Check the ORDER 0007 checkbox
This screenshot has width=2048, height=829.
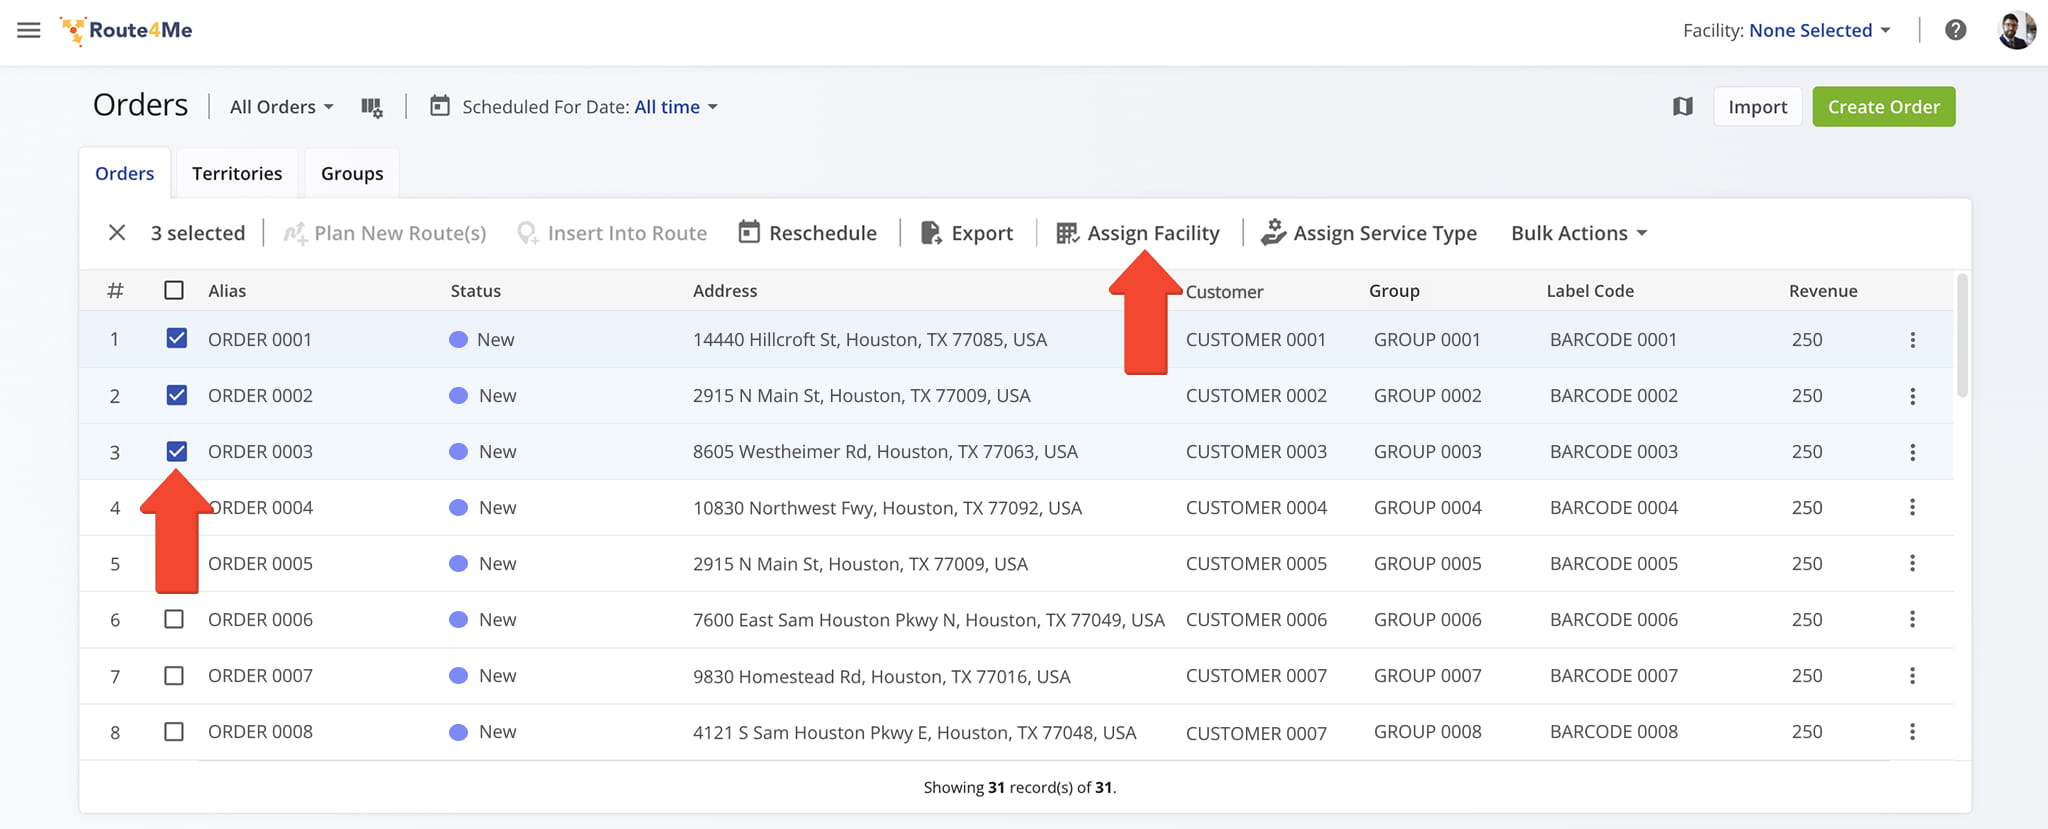(174, 675)
